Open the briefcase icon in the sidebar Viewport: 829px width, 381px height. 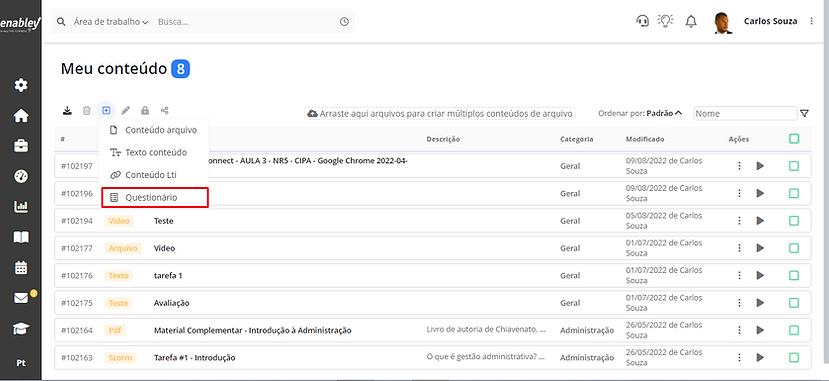(x=21, y=146)
